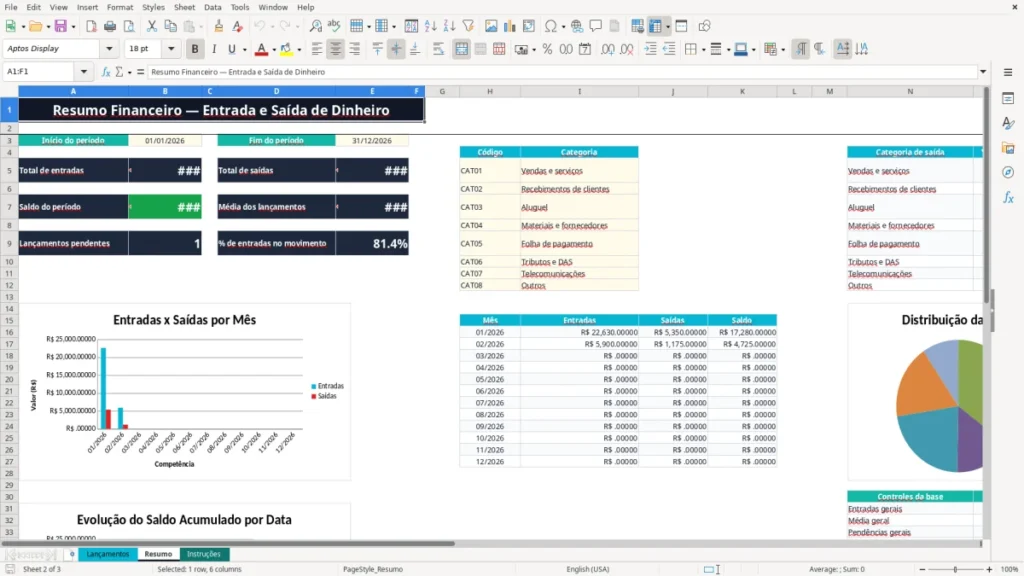Open the Select Function sum dropdown
The height and width of the screenshot is (576, 1024).
(129, 72)
